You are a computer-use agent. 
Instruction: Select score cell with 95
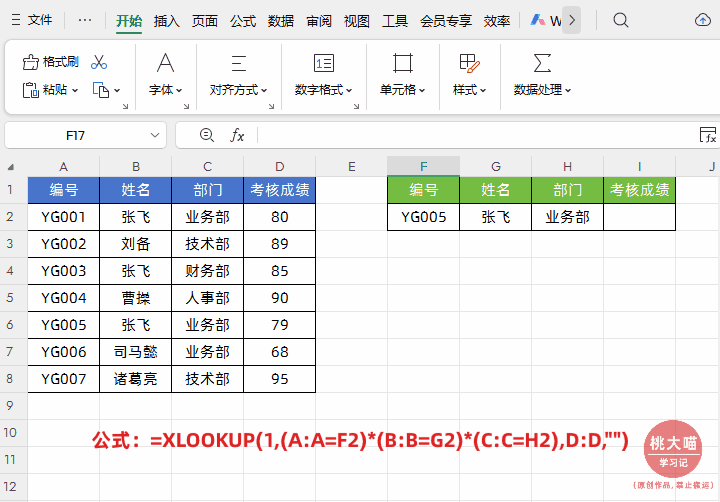(x=280, y=379)
